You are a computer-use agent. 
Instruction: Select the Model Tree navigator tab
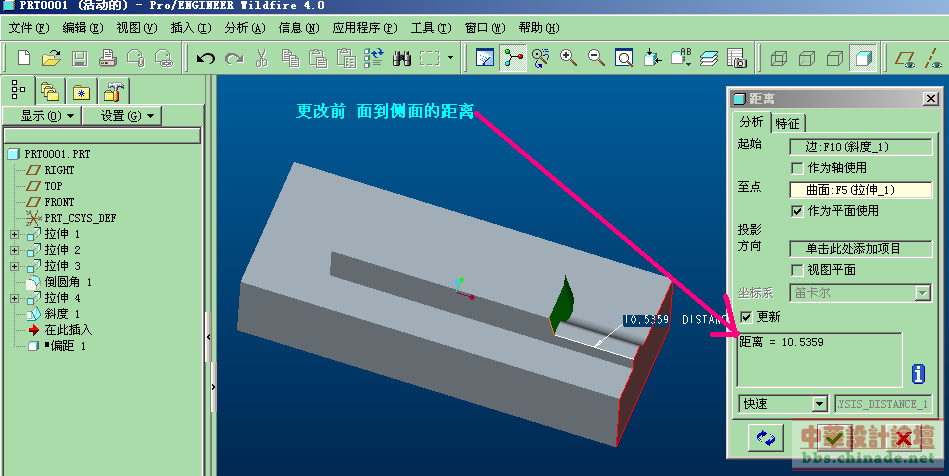pyautogui.click(x=18, y=91)
